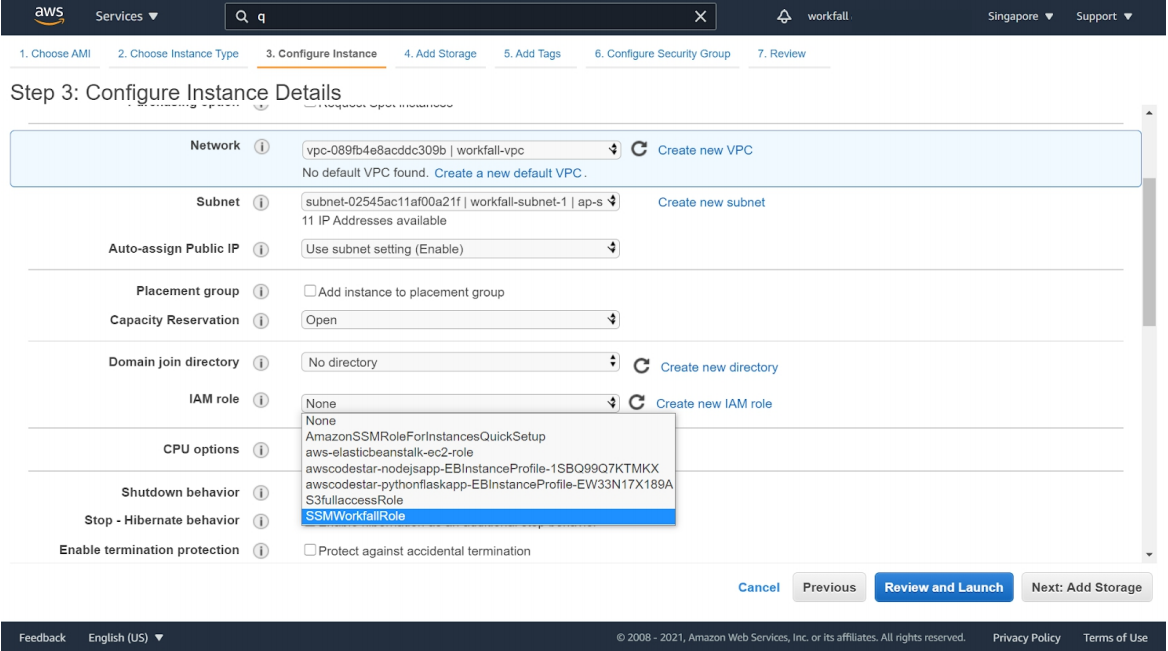The width and height of the screenshot is (1168, 651).
Task: Refresh the IAM role list
Action: [x=637, y=403]
